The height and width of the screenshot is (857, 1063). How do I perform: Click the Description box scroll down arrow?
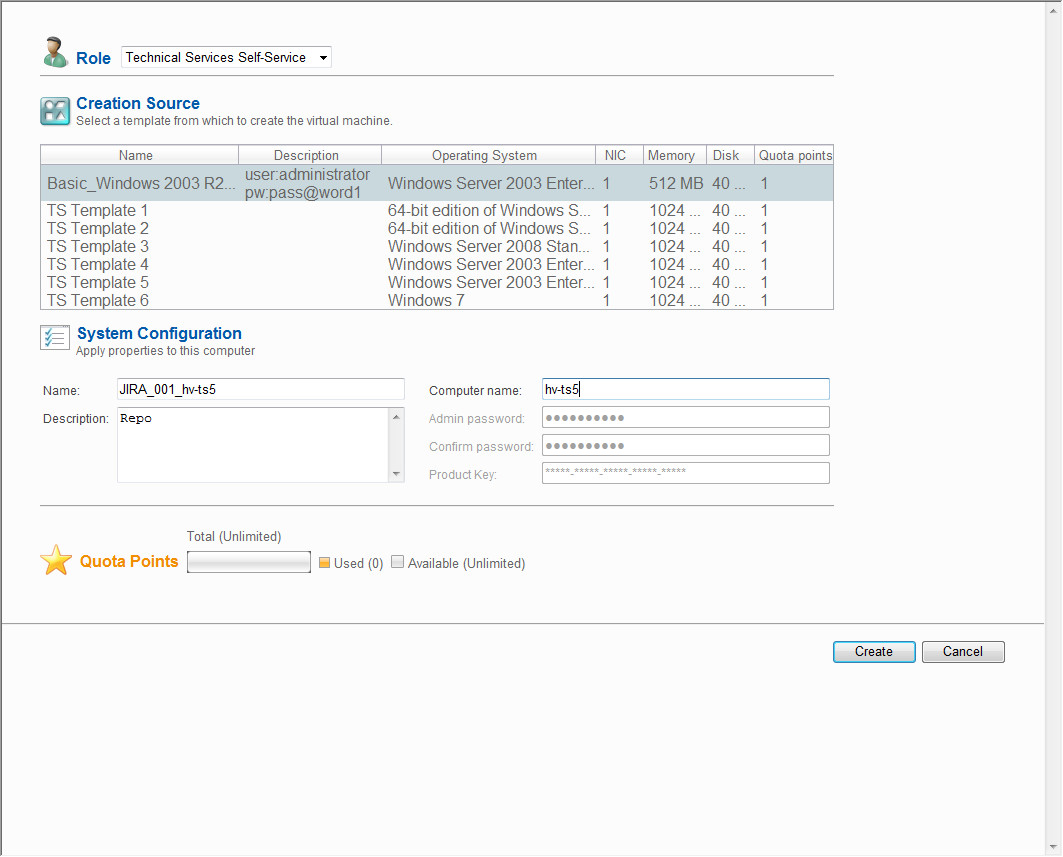pos(397,474)
